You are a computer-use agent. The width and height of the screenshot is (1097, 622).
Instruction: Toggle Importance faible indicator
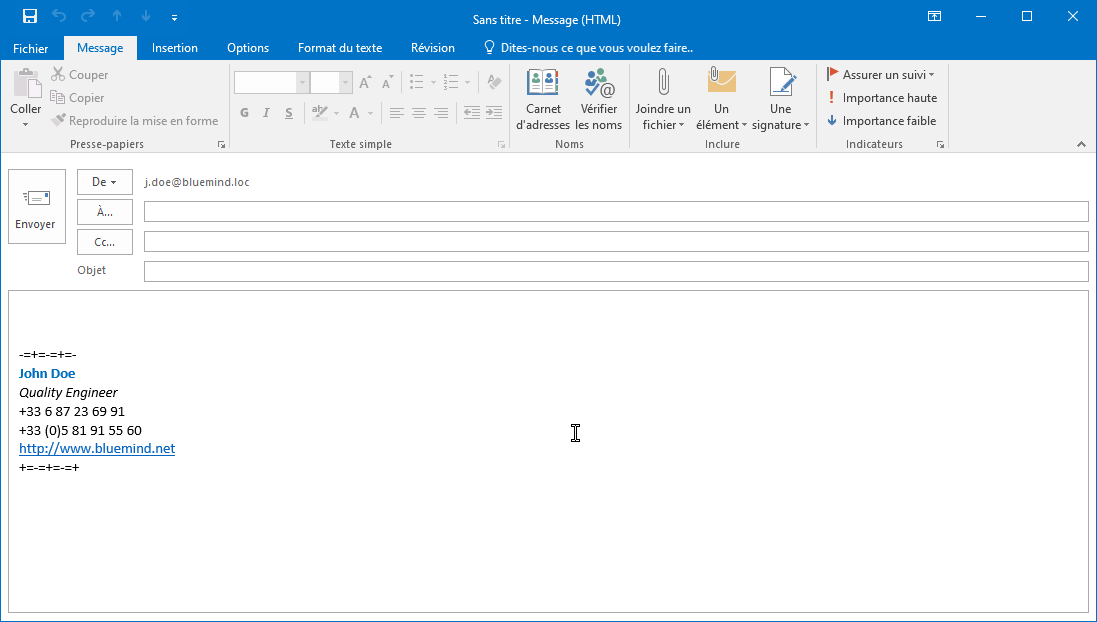pos(881,121)
